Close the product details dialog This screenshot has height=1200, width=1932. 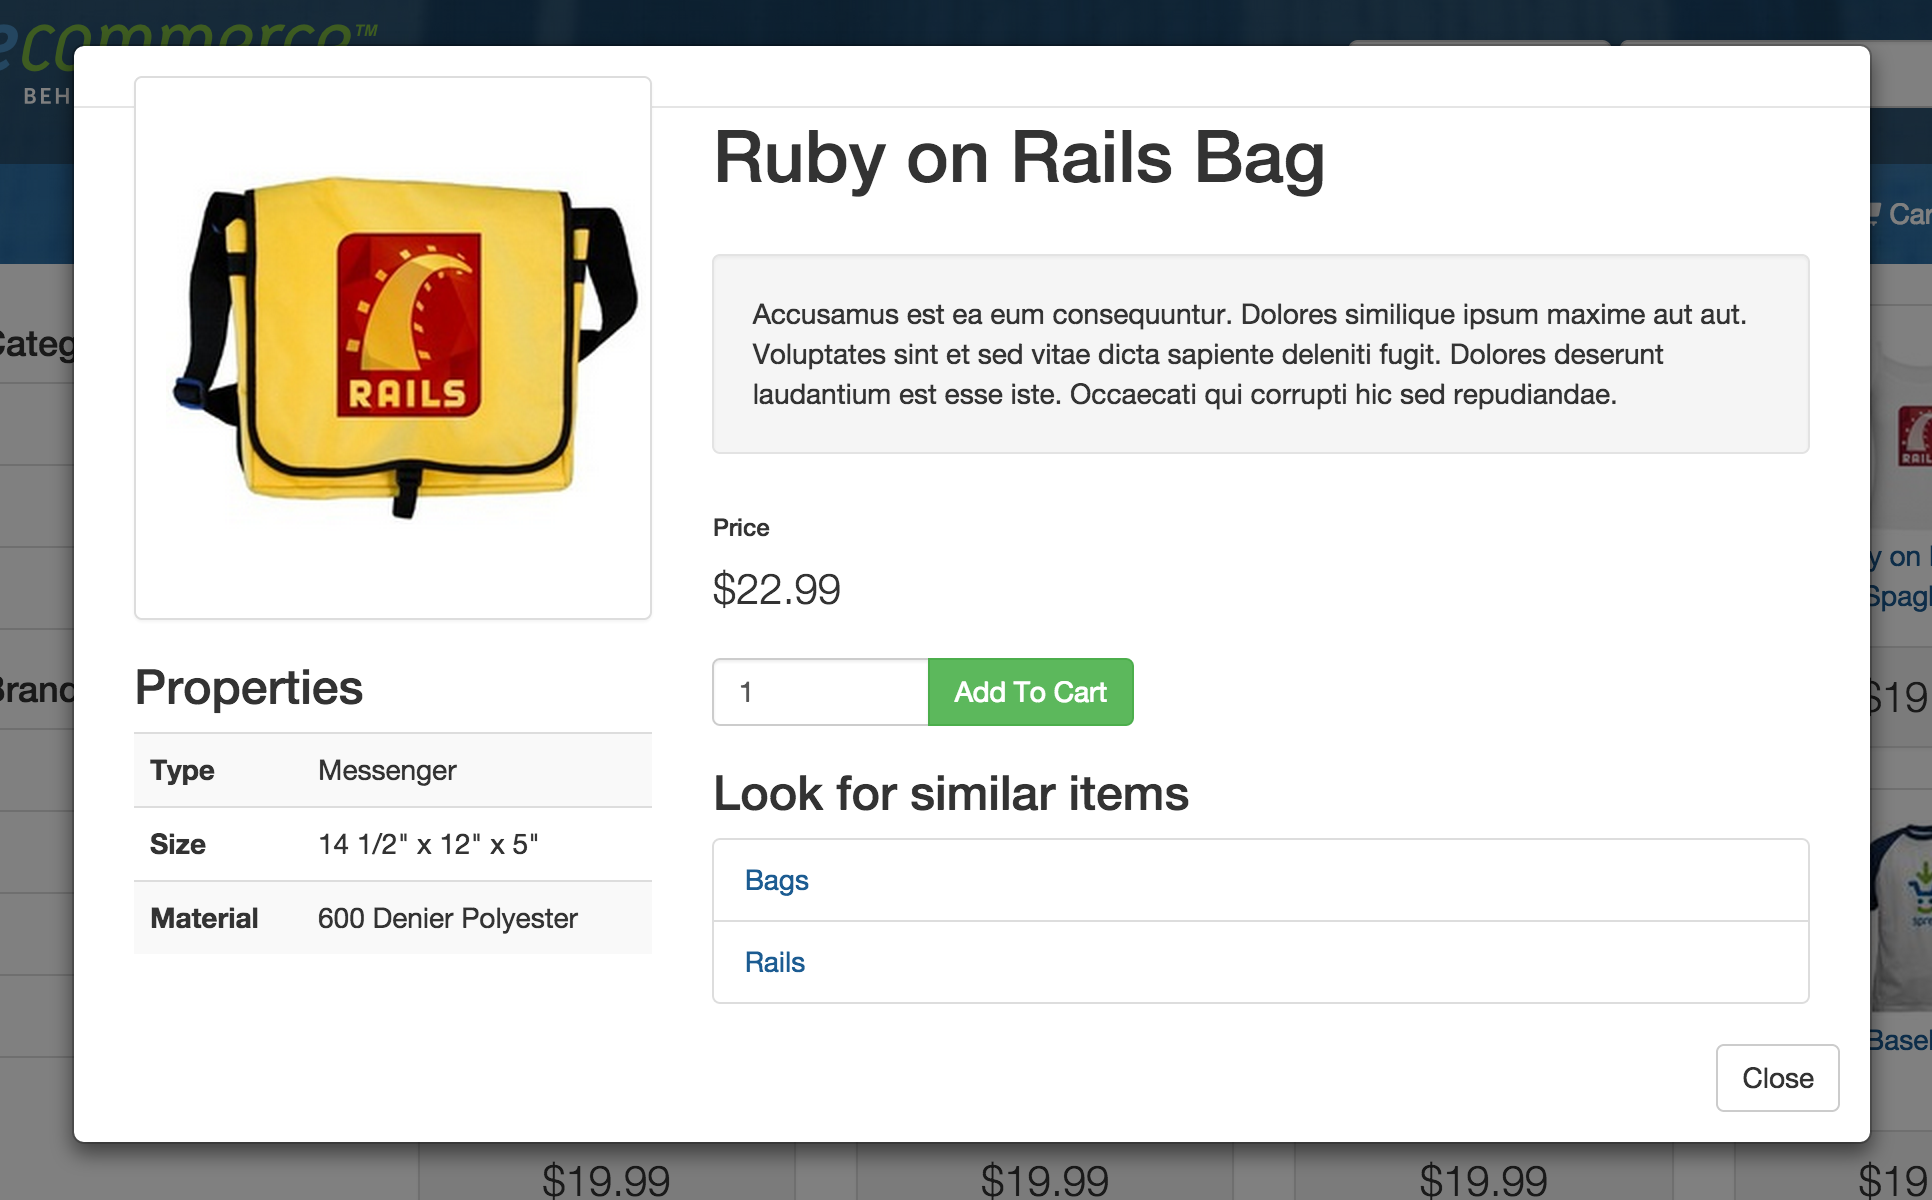pyautogui.click(x=1777, y=1078)
